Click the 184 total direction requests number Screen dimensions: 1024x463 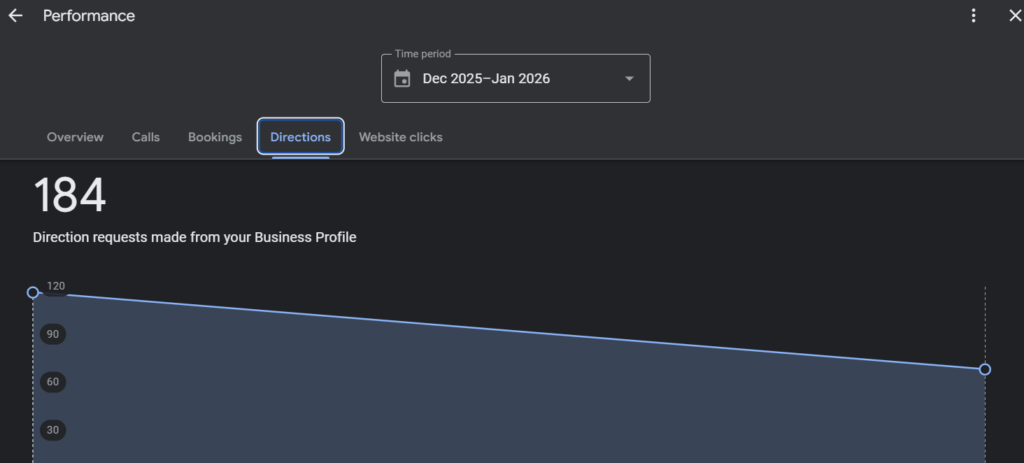70,196
